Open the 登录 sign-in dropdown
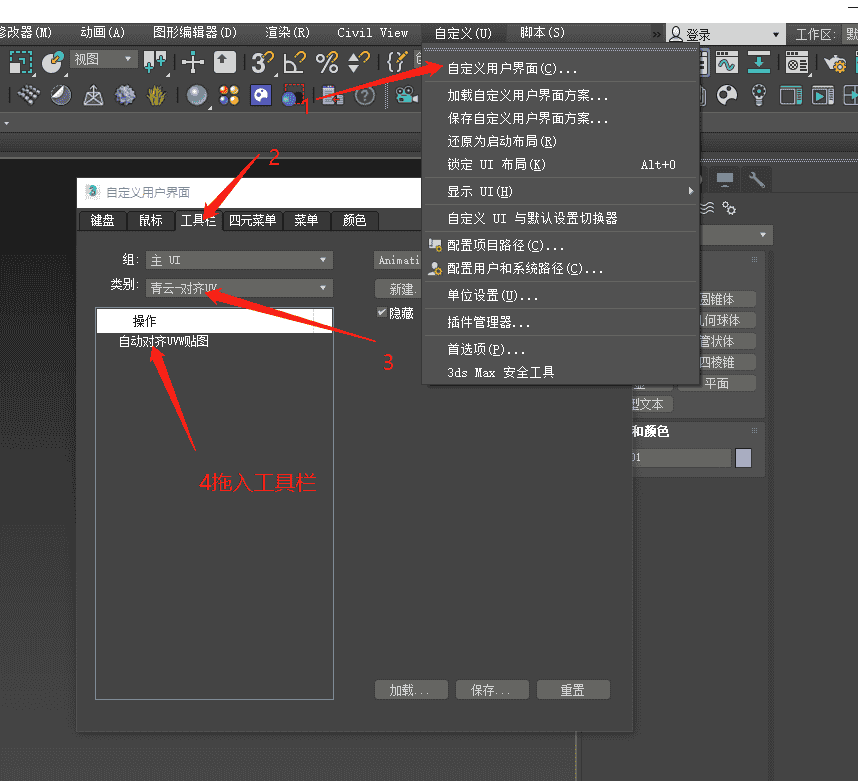The image size is (858, 781). coord(726,34)
